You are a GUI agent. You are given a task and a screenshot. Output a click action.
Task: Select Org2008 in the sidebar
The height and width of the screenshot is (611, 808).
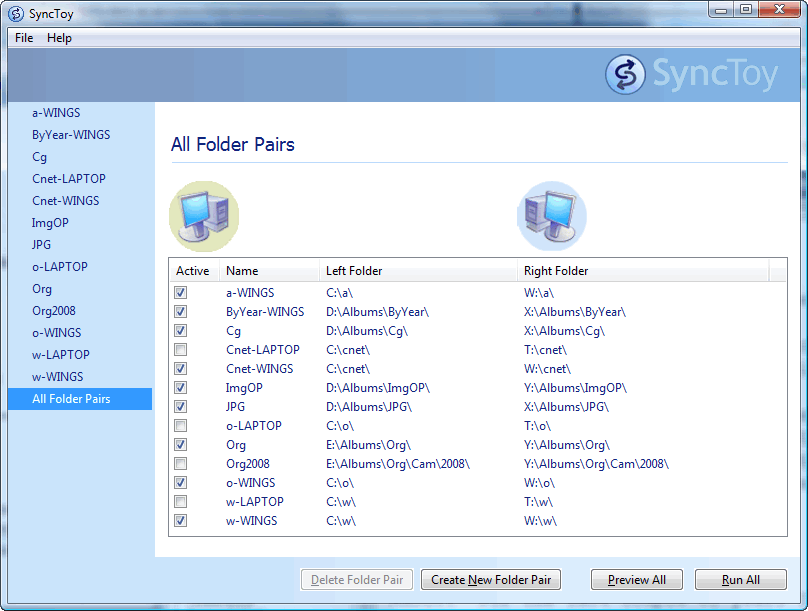(x=54, y=311)
